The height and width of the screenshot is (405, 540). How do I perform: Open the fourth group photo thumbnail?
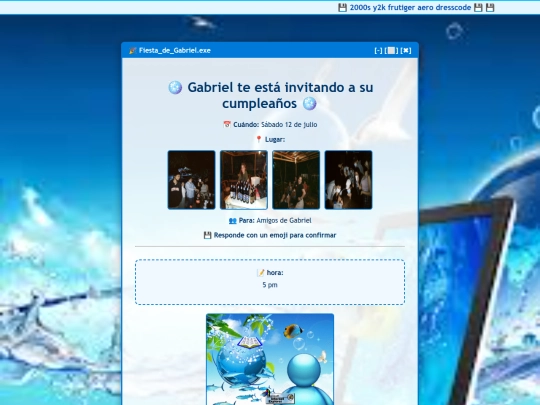point(349,180)
